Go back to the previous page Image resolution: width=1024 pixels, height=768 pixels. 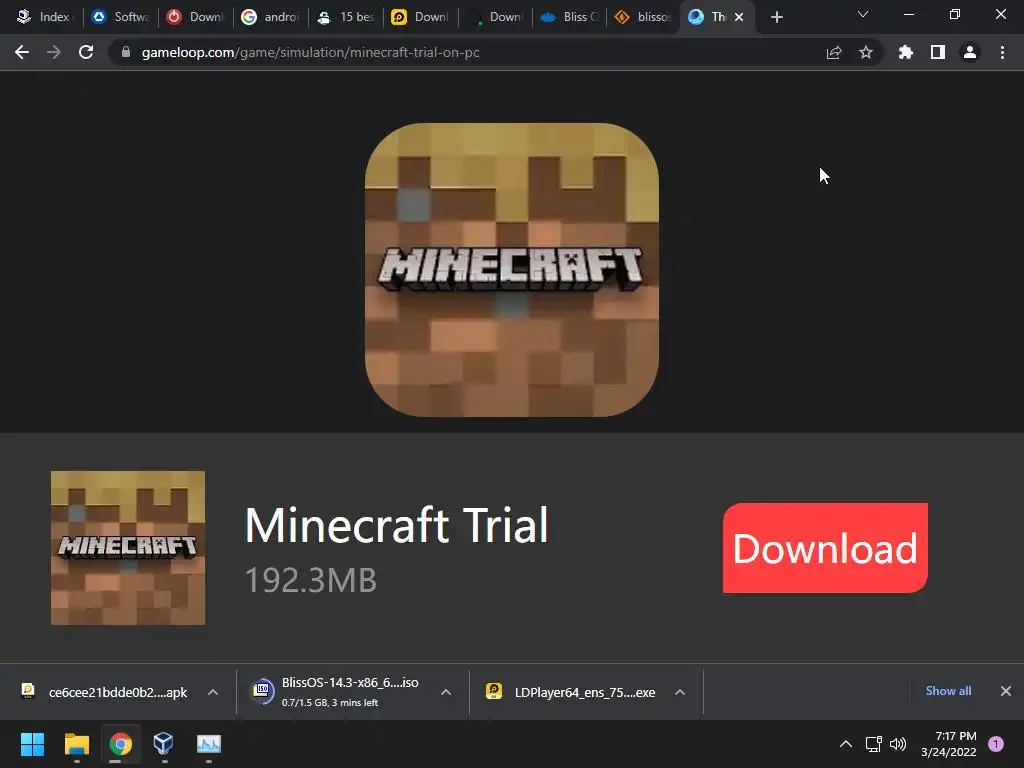pos(22,52)
